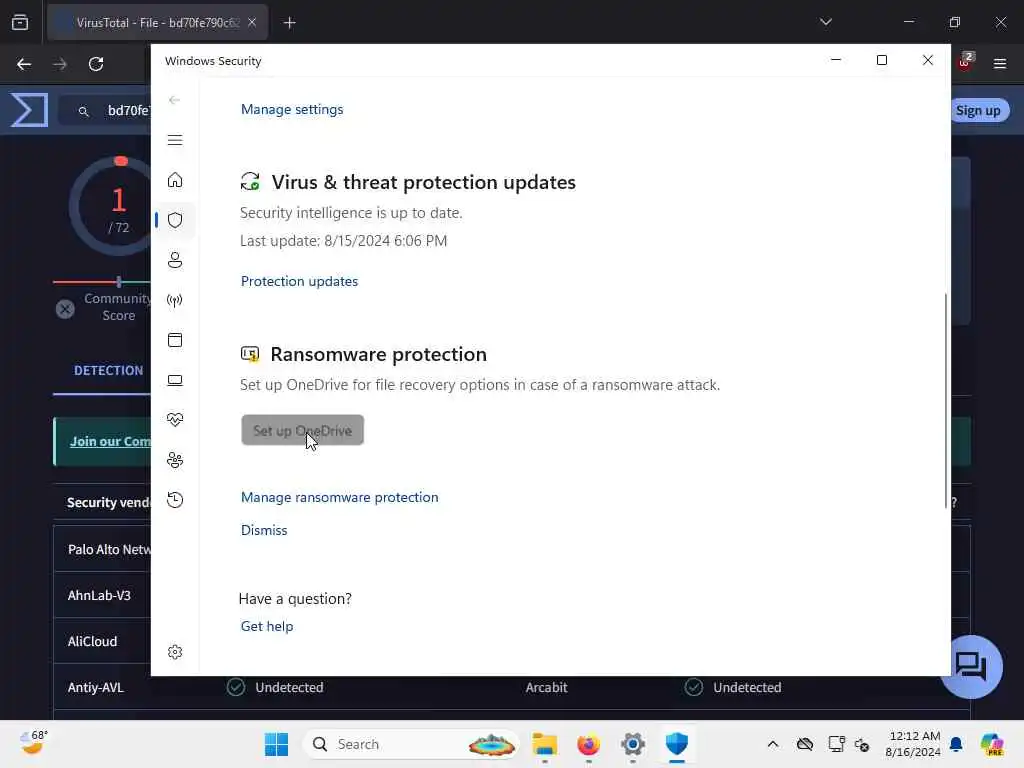The width and height of the screenshot is (1024, 768).
Task: Click the VirusTotal logo icon
Action: [29, 110]
